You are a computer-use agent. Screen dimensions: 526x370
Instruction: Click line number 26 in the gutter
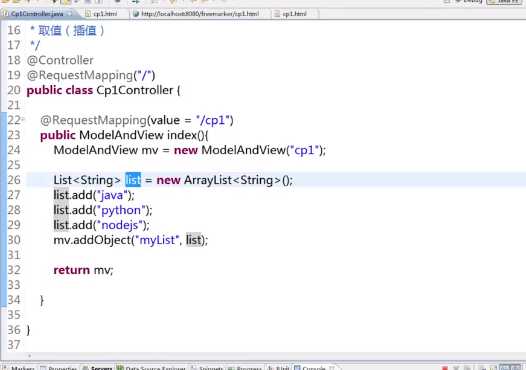14,180
